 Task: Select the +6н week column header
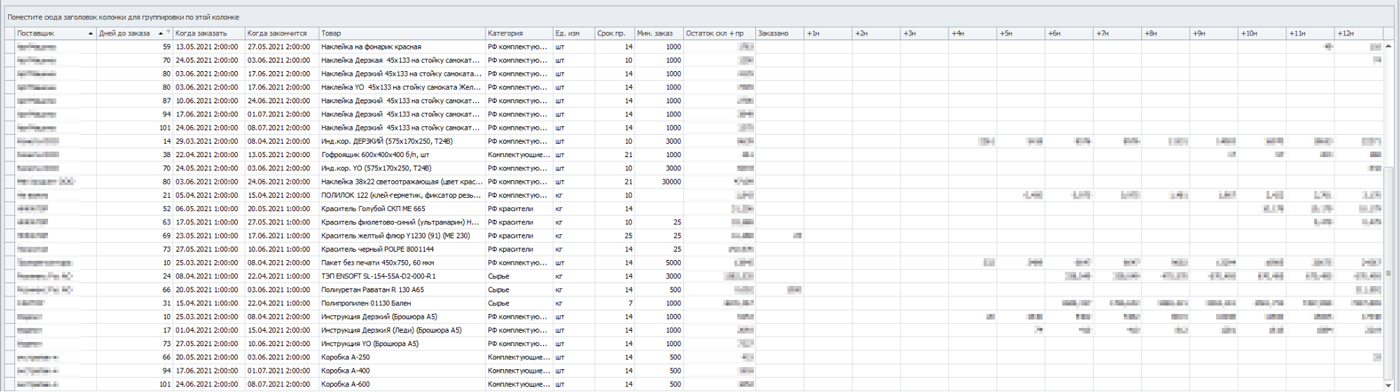1068,33
